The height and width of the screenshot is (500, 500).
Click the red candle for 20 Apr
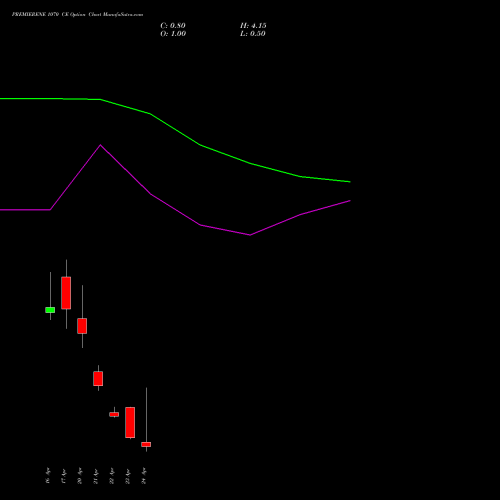82,326
